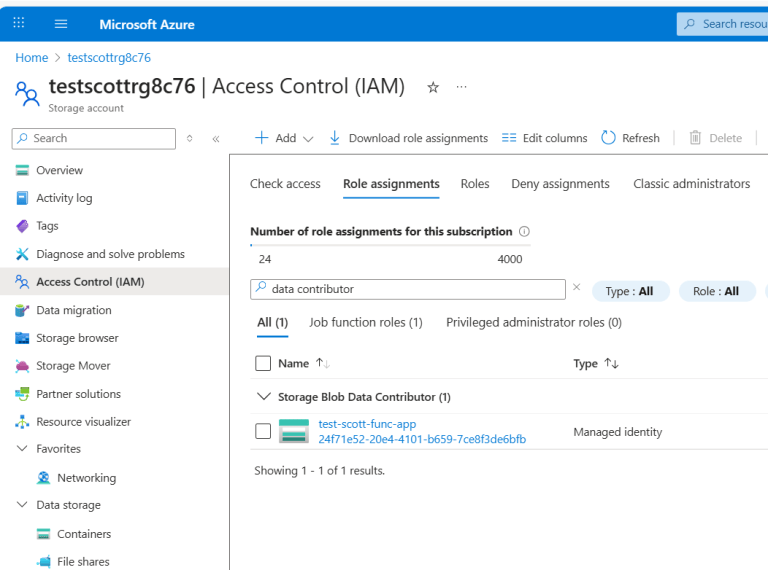The width and height of the screenshot is (768, 570).
Task: Click the Storage Mover icon
Action: (x=22, y=366)
